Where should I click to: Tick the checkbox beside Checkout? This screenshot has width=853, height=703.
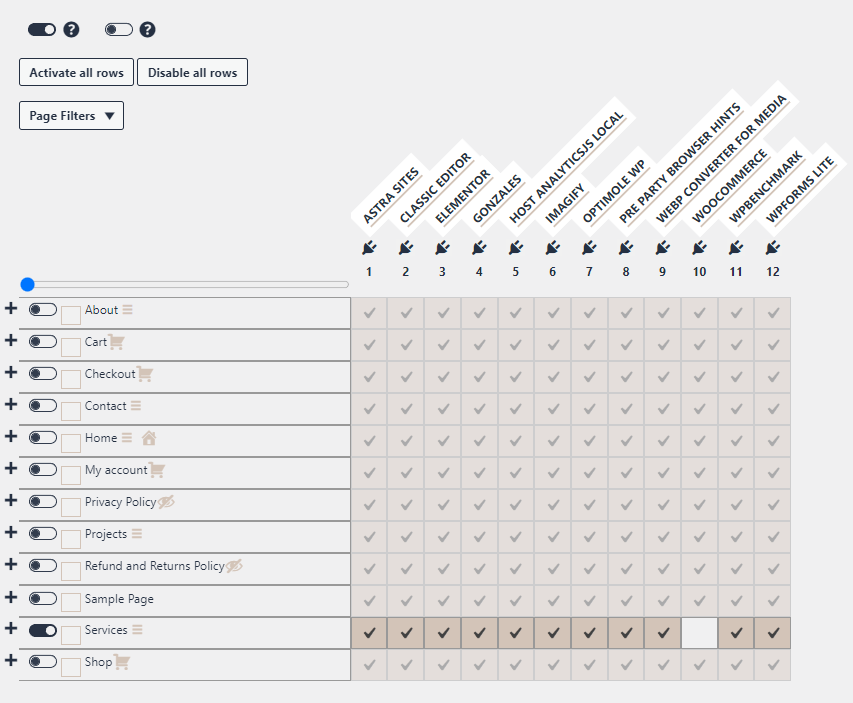(71, 379)
